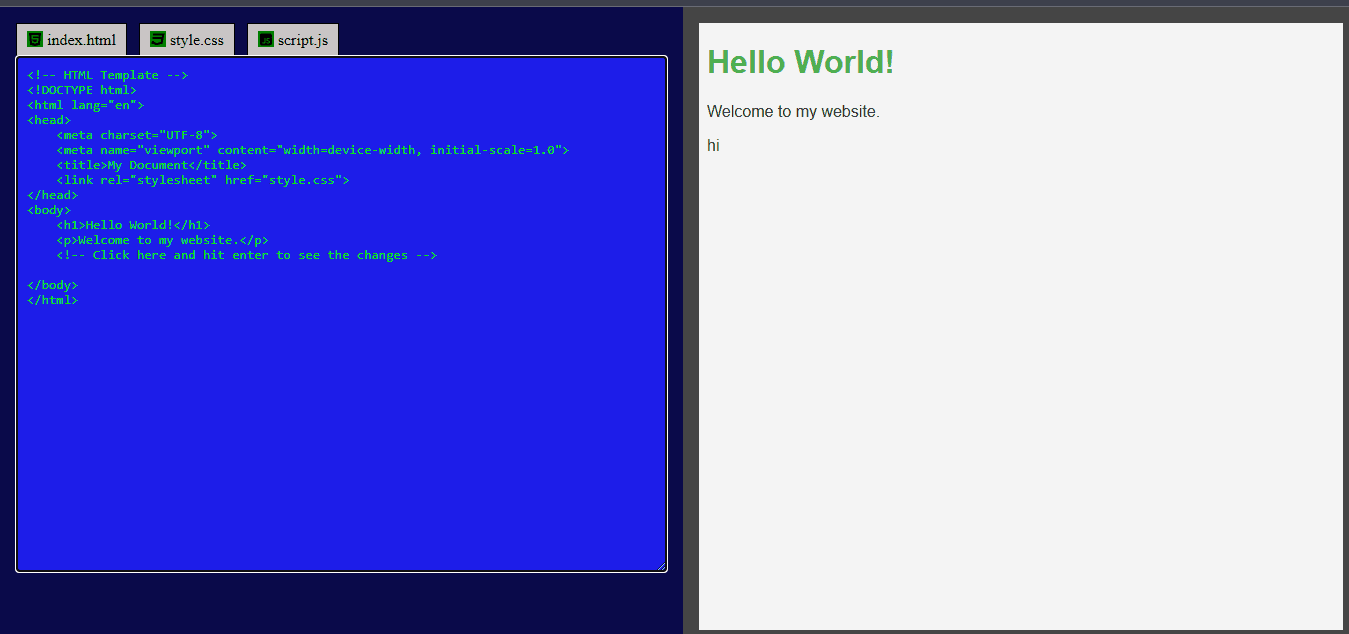
Task: Click the HTML5 icon on the index.html tab
Action: (35, 40)
